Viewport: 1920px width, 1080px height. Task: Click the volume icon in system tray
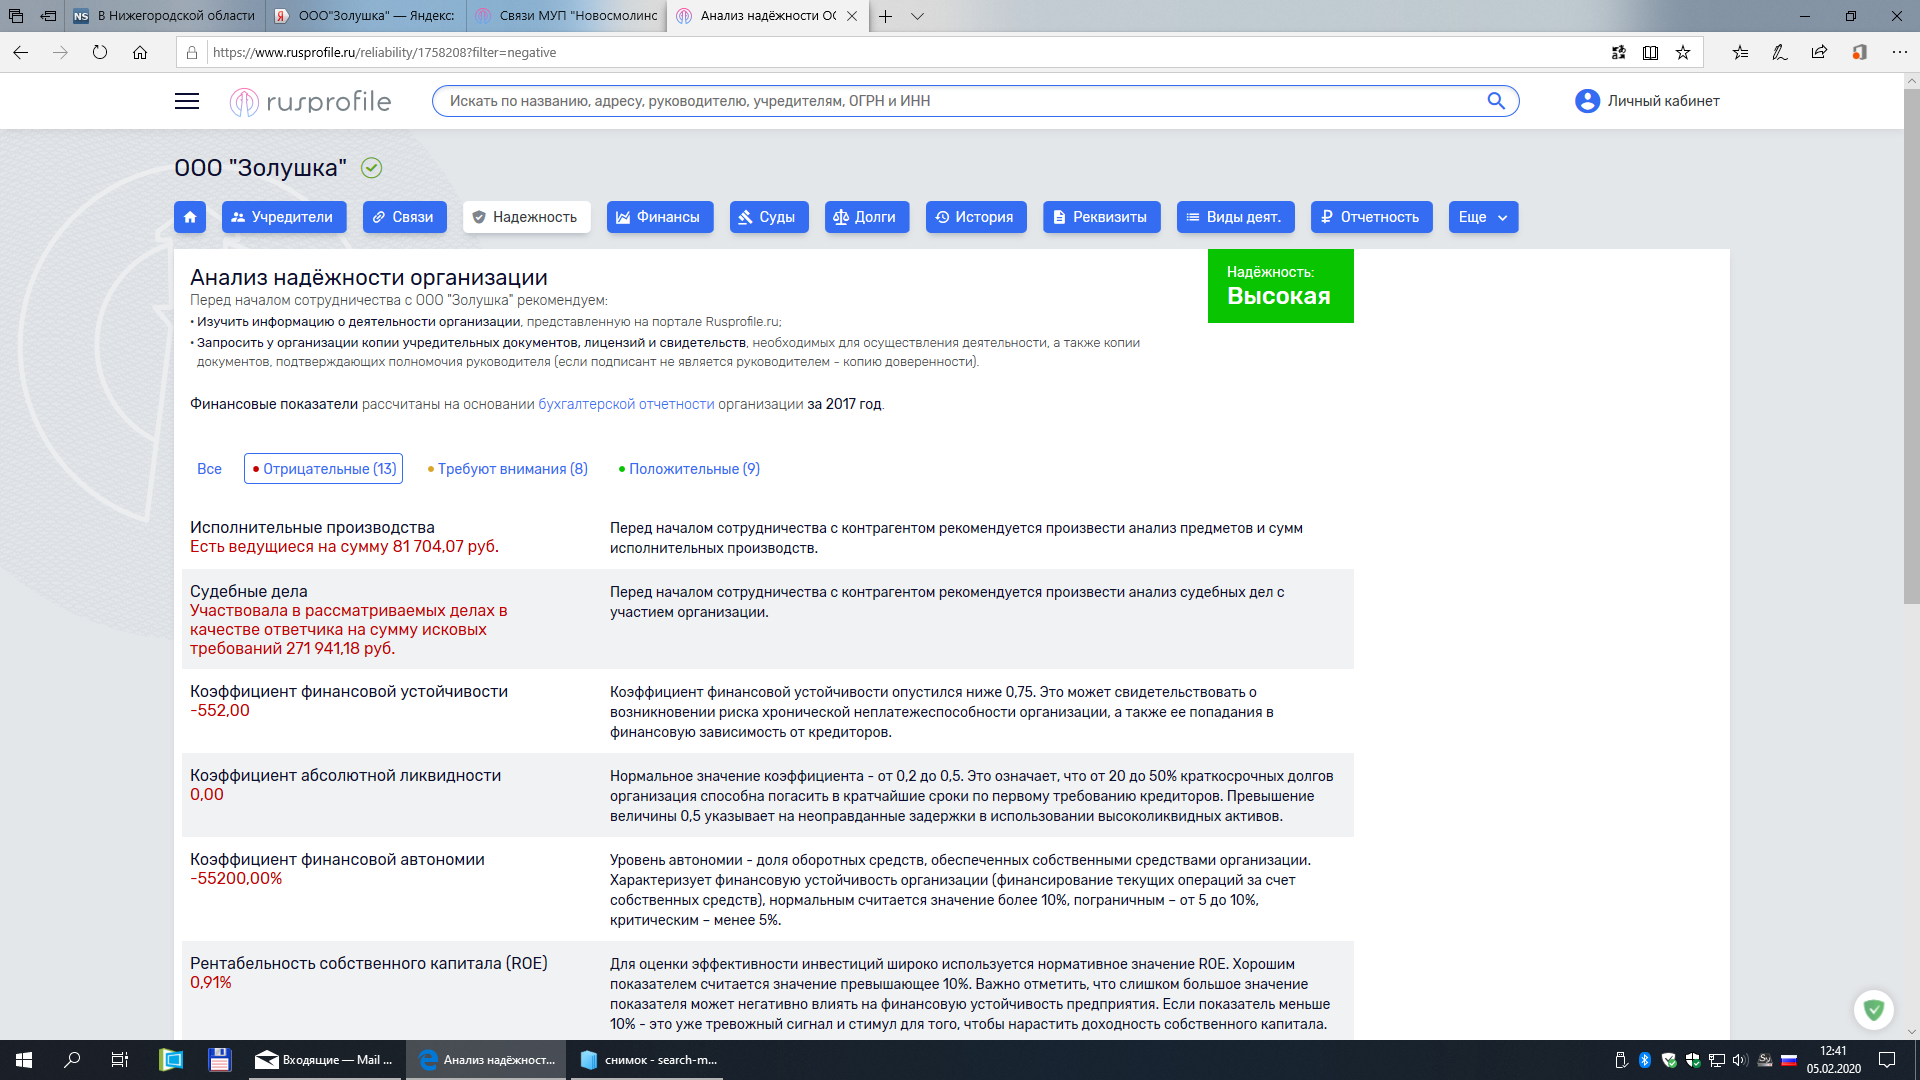tap(1740, 1060)
